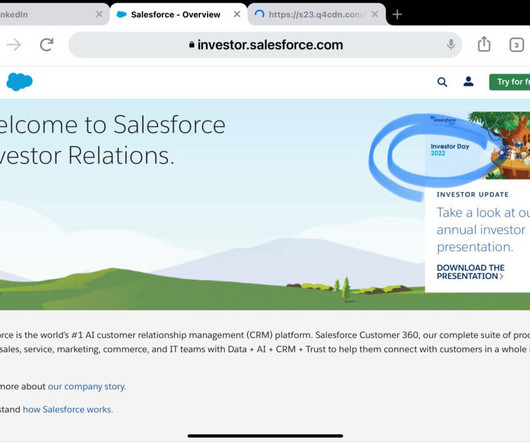Image resolution: width=530 pixels, height=442 pixels.
Task: Go forward with the arrow icon
Action: tap(14, 45)
